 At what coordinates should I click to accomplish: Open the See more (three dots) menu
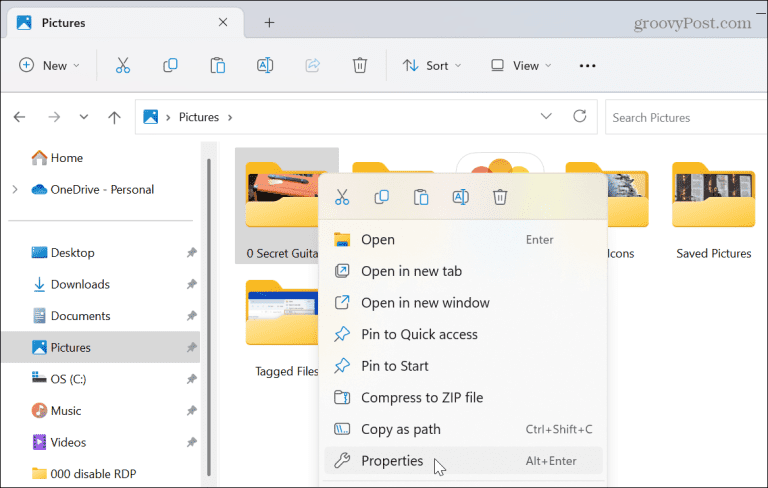coord(587,65)
